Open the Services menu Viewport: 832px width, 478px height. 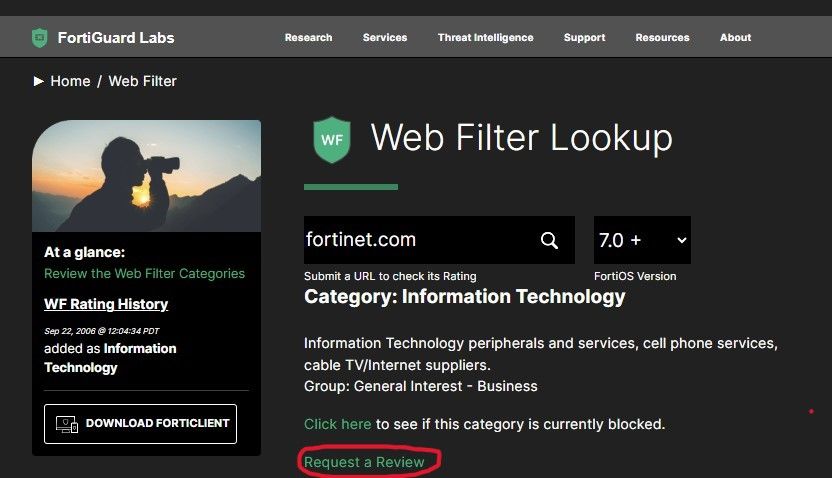[385, 38]
